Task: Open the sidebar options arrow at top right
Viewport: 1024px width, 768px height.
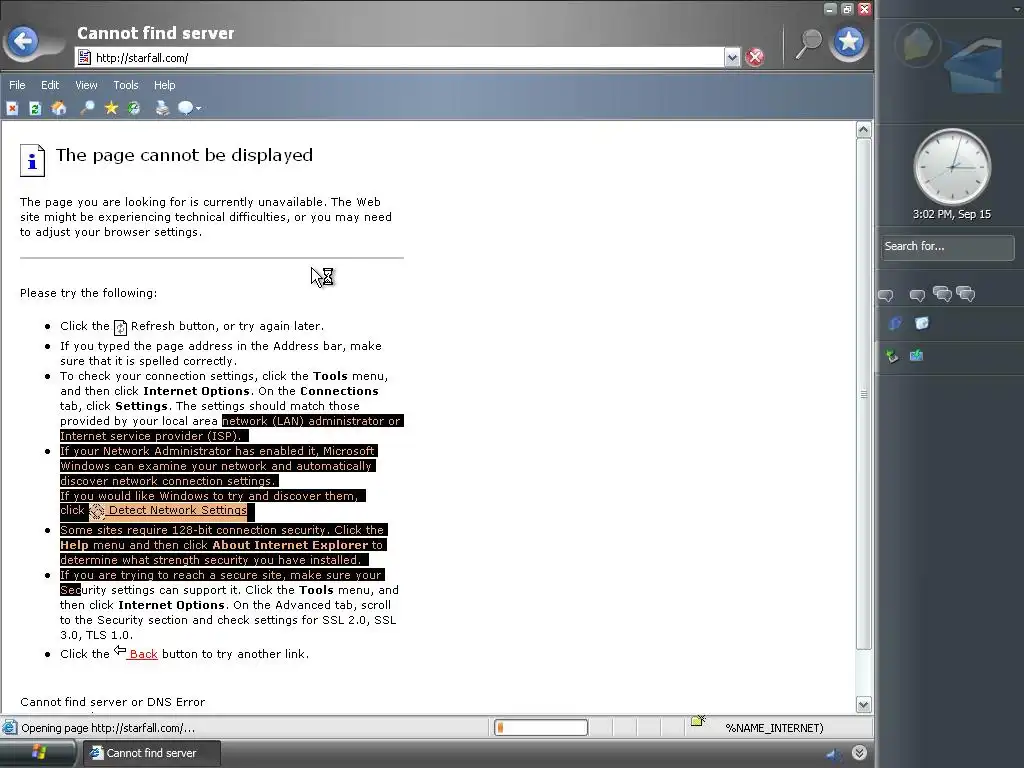Action: coord(1017,9)
